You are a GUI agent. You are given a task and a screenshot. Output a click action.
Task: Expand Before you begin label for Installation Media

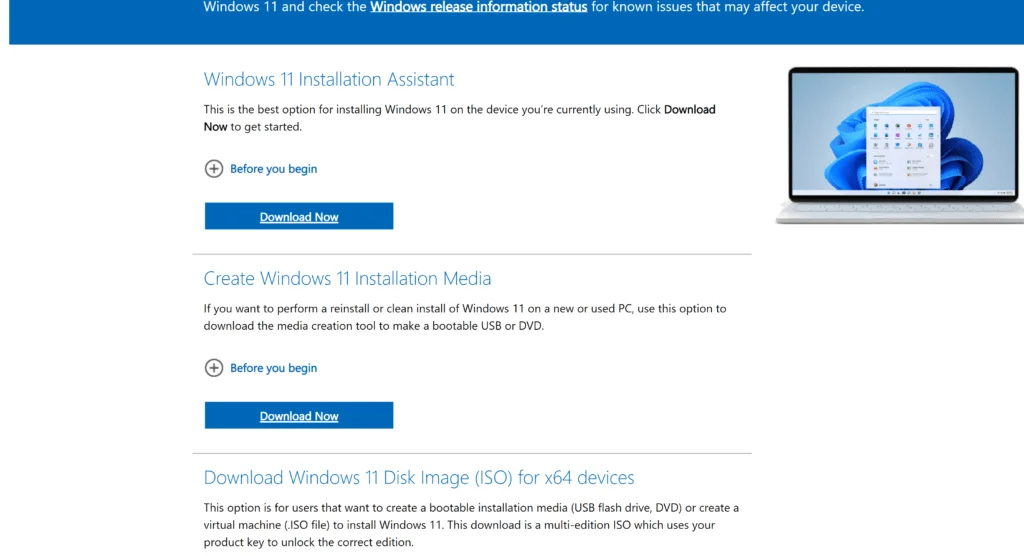pyautogui.click(x=273, y=368)
